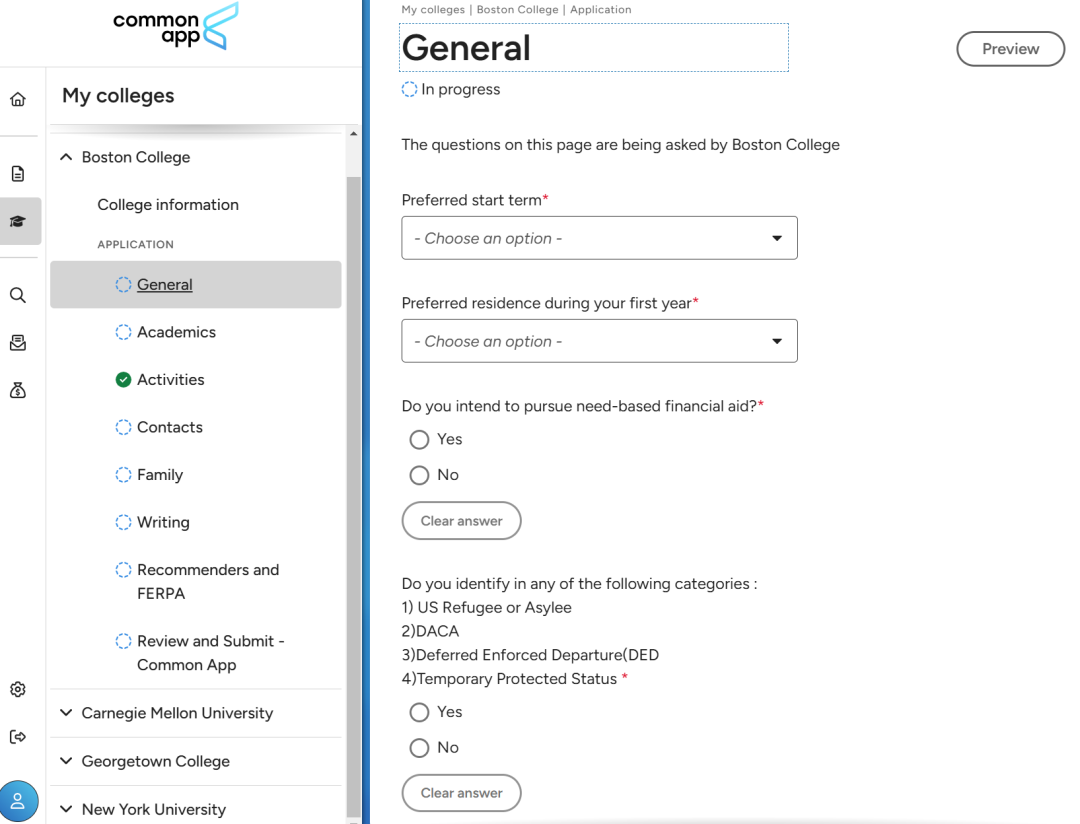This screenshot has height=824, width=1080.
Task: Open the user profile avatar icon
Action: (19, 801)
